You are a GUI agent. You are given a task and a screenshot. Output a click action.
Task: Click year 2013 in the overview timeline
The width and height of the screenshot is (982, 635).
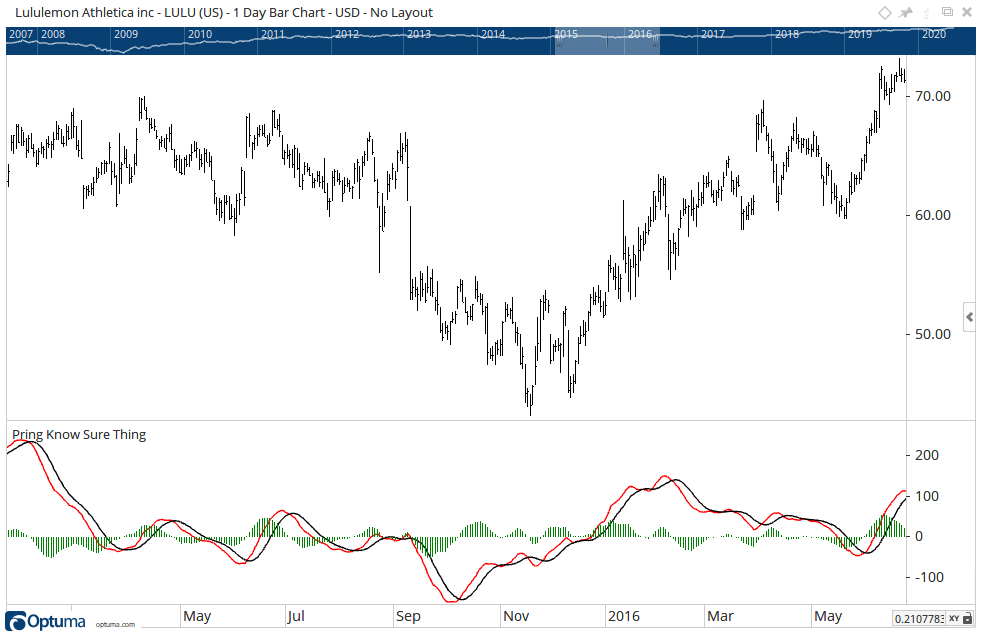(419, 34)
